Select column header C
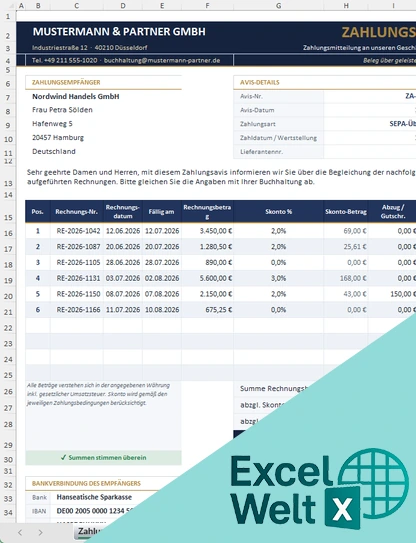 tap(77, 6)
